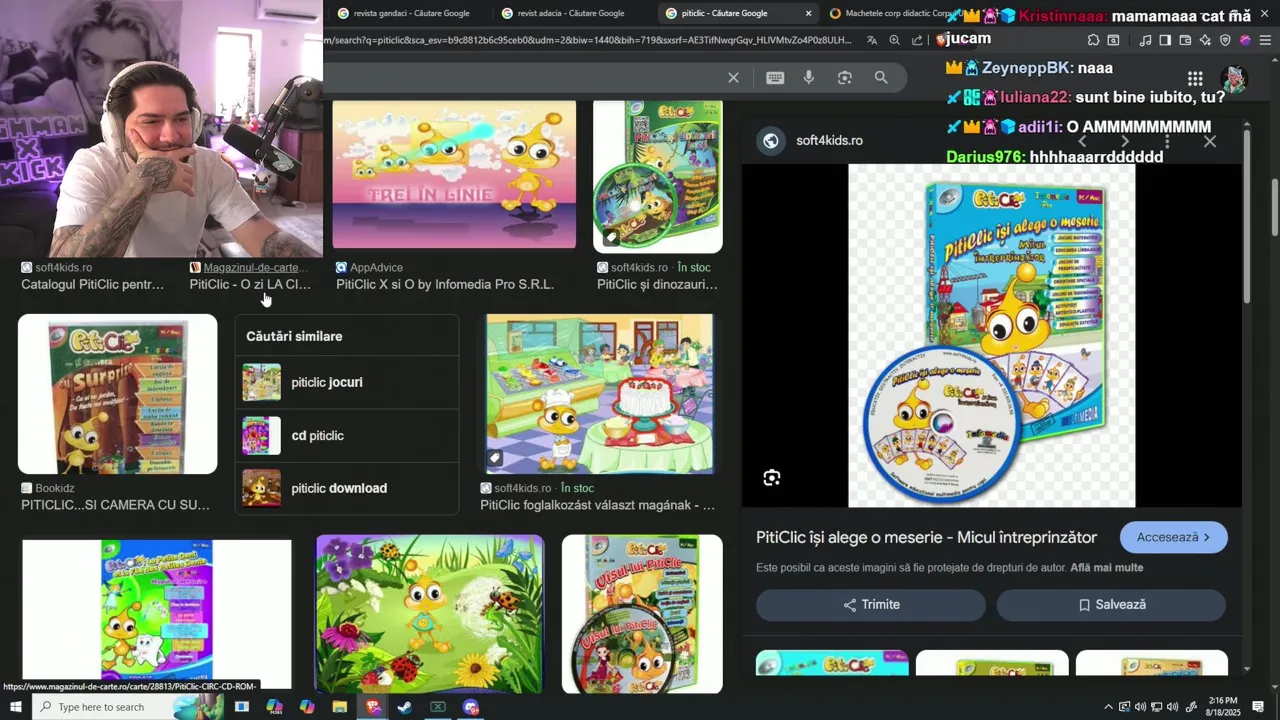Start voice search with the microphone

pyautogui.click(x=809, y=77)
